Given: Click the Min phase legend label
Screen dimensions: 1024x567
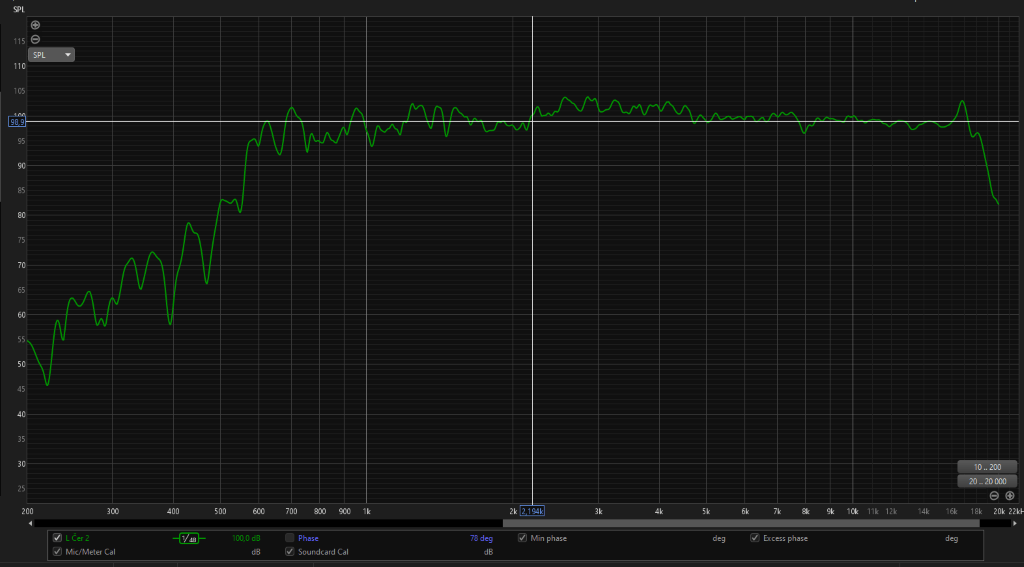Looking at the screenshot, I should (x=549, y=538).
